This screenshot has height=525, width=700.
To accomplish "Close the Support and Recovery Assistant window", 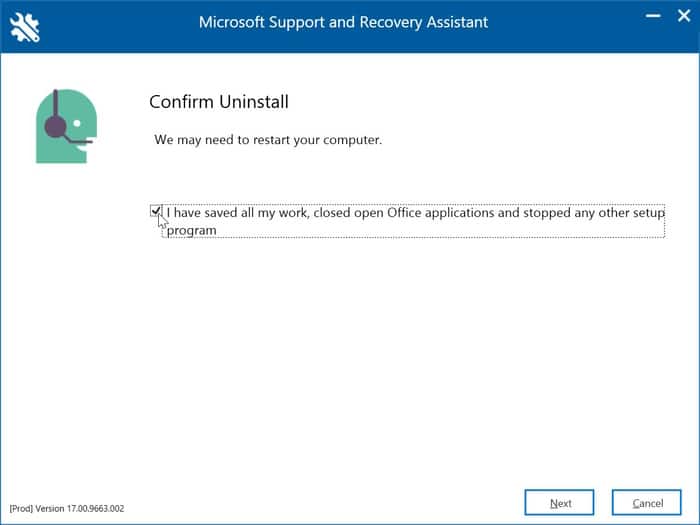I will pos(683,16).
